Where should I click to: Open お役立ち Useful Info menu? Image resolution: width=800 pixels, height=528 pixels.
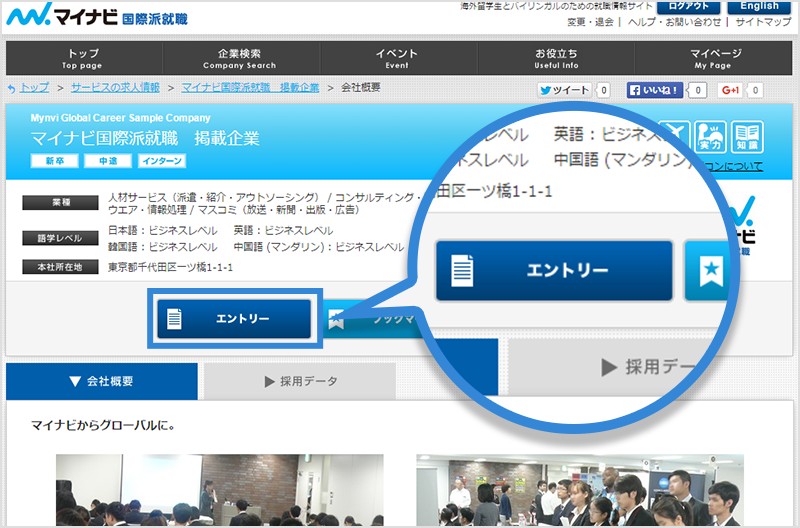pyautogui.click(x=556, y=58)
